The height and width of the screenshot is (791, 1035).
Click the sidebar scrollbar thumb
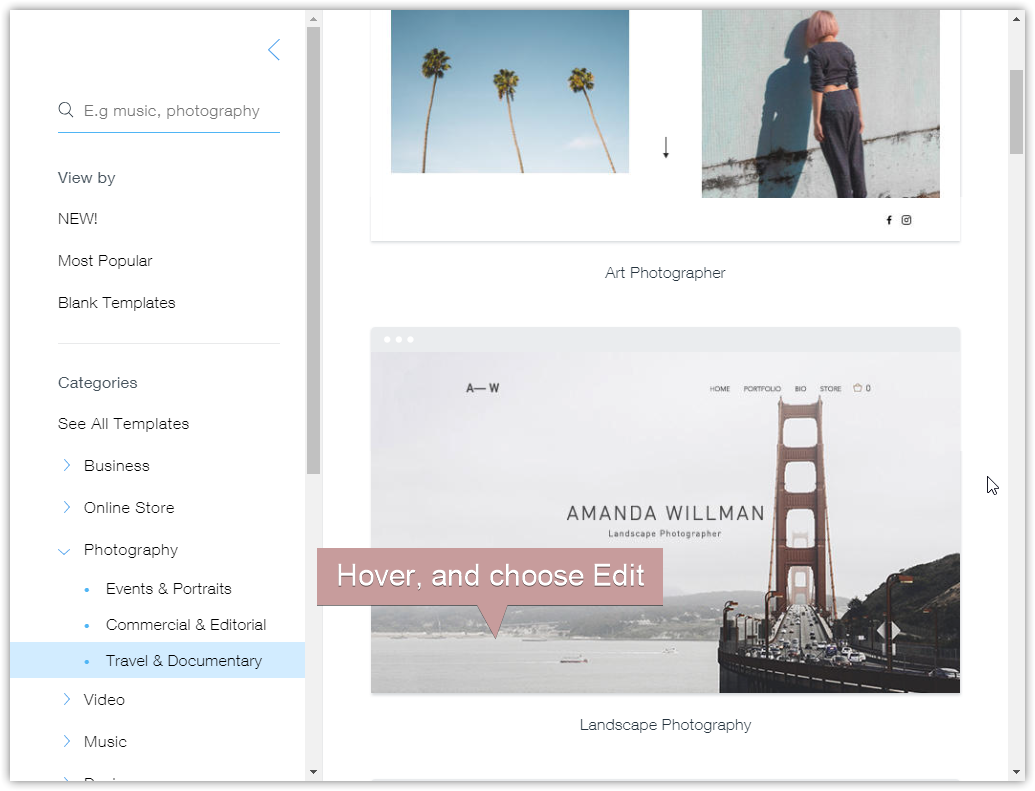(x=314, y=250)
